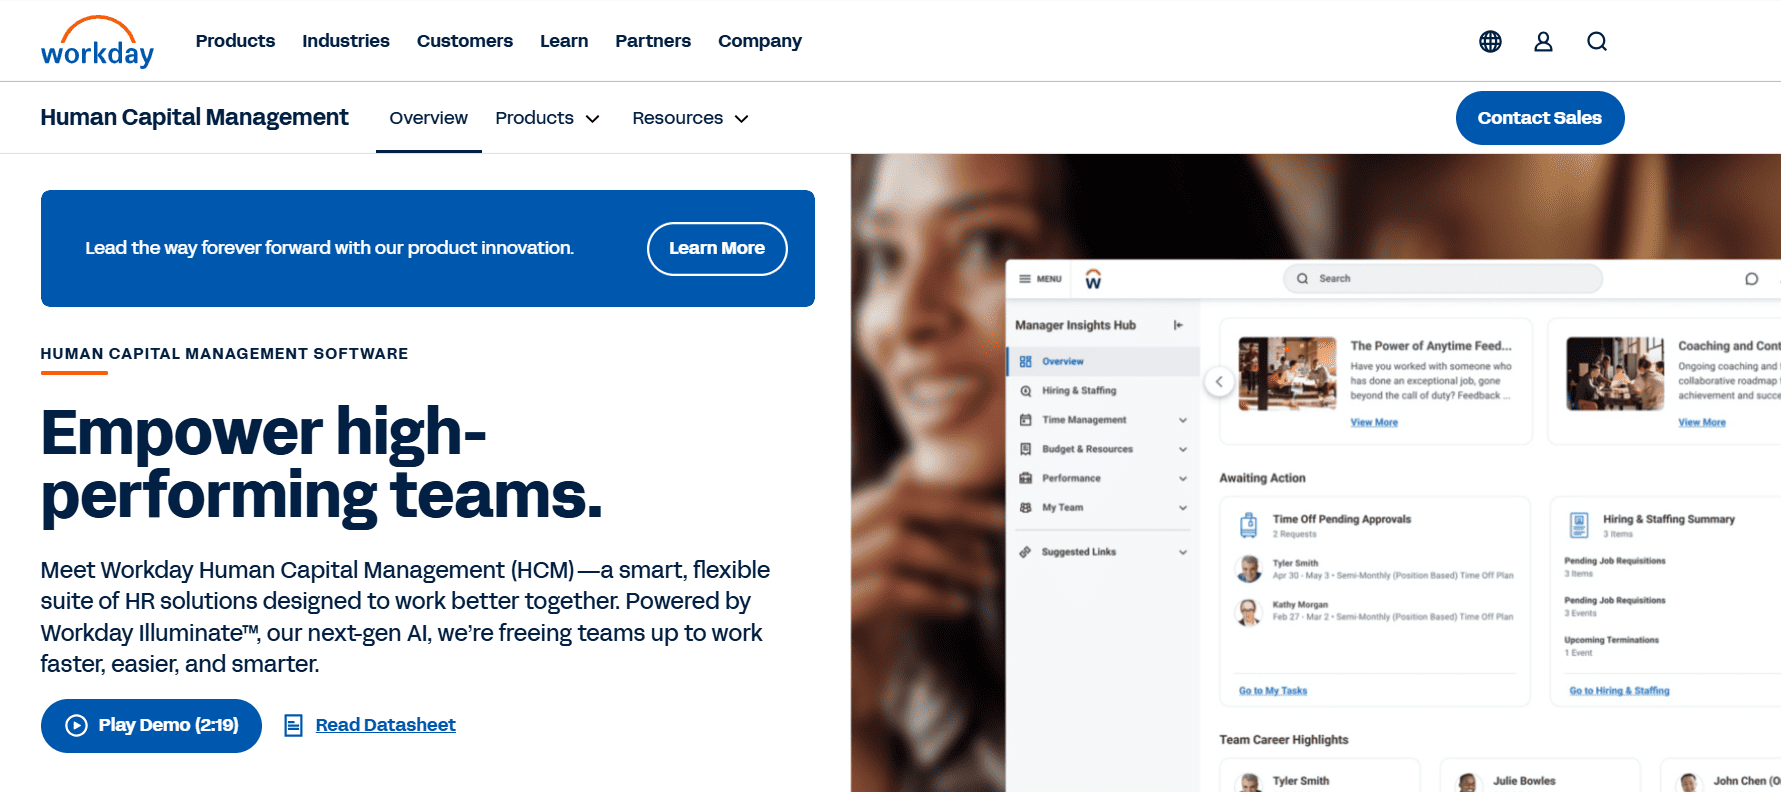Click the collapse sidebar icon beside Manager Insights Hub

(1178, 325)
